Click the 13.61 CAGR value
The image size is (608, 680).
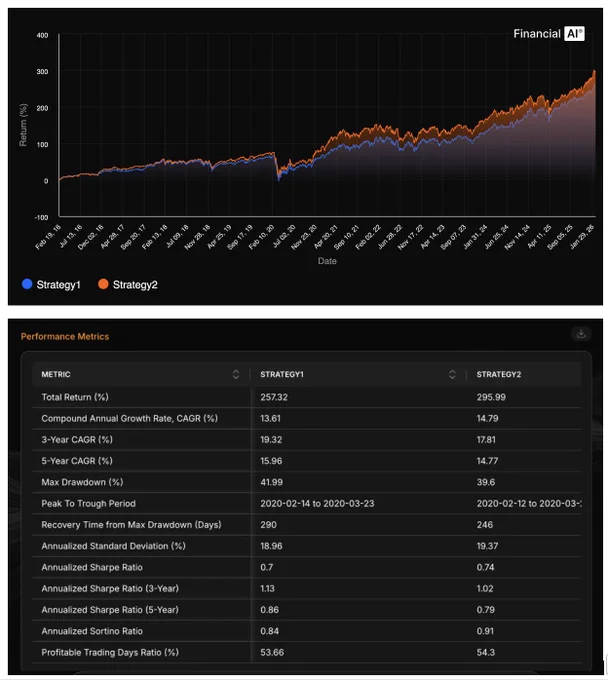point(270,418)
